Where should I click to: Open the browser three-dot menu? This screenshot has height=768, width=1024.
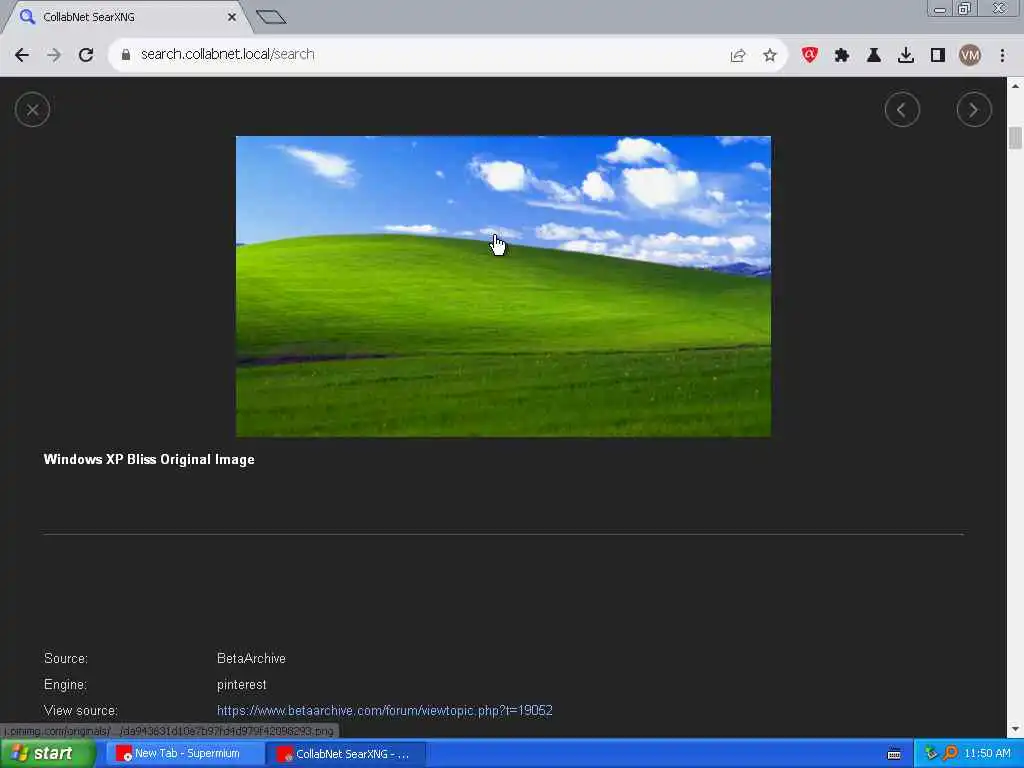(x=1002, y=55)
